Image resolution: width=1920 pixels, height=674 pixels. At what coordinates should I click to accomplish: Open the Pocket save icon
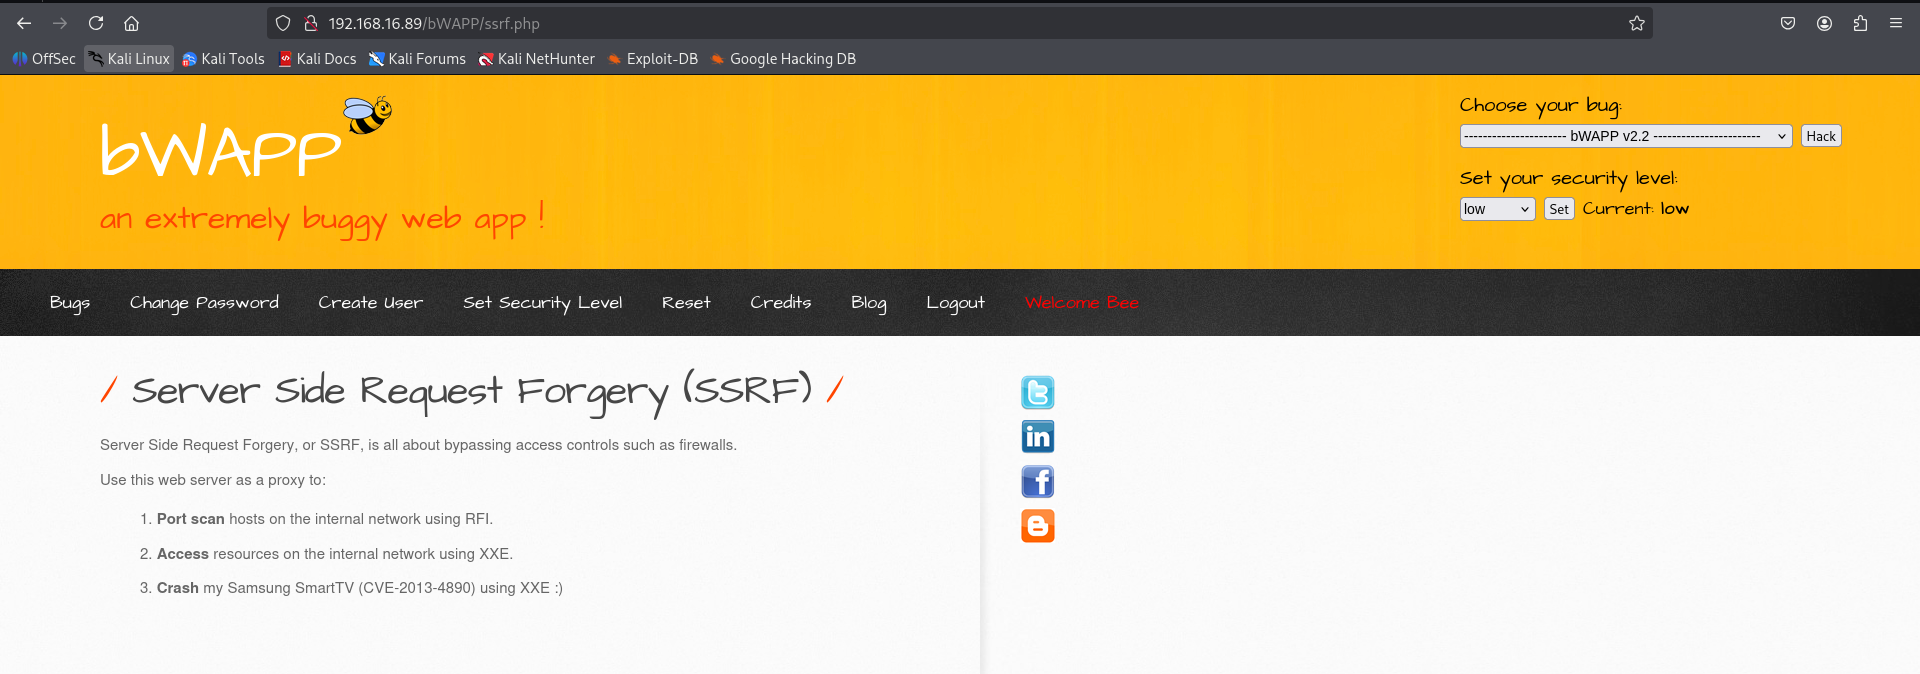click(1788, 23)
